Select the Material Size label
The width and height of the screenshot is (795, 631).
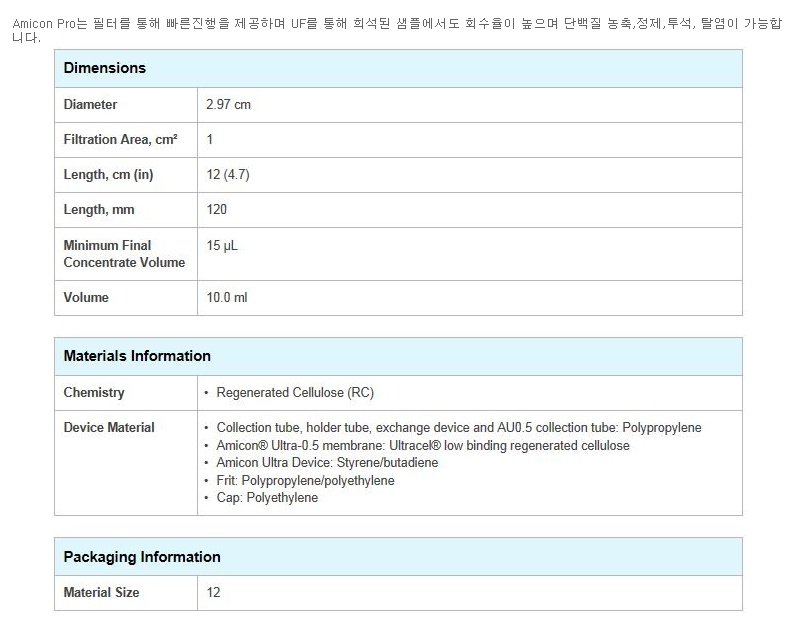pyautogui.click(x=101, y=592)
